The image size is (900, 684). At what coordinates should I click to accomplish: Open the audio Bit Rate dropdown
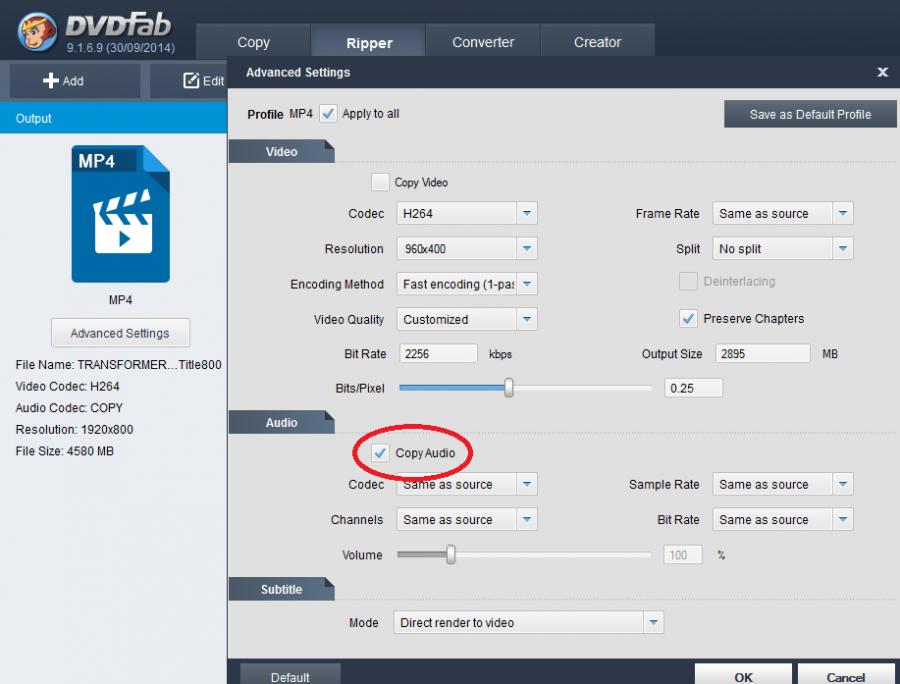[x=783, y=519]
